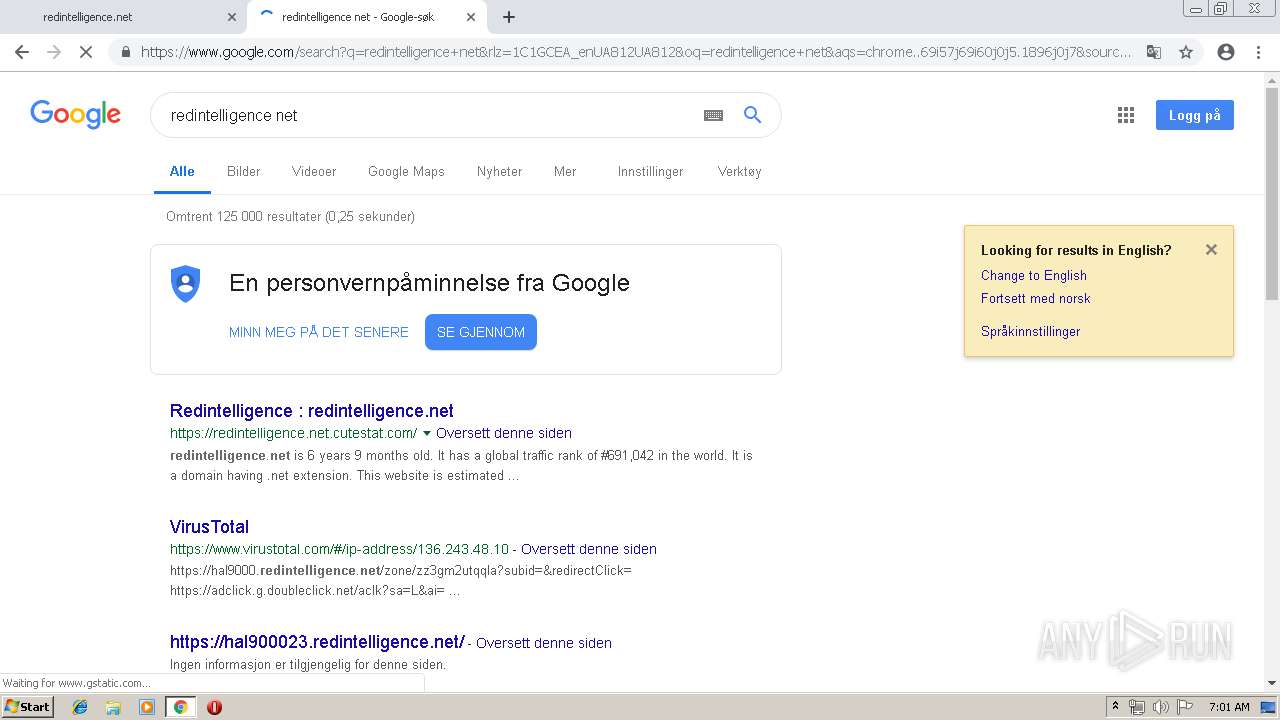Click the browser back arrow
This screenshot has height=720, width=1280.
pos(22,52)
